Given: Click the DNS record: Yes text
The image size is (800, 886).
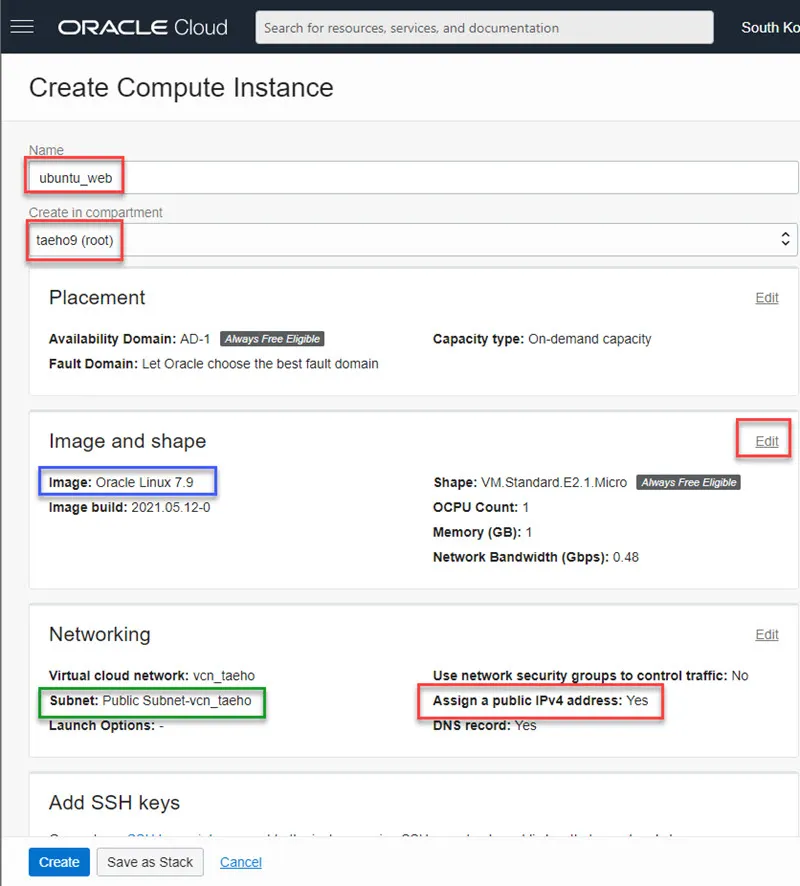Looking at the screenshot, I should 485,726.
